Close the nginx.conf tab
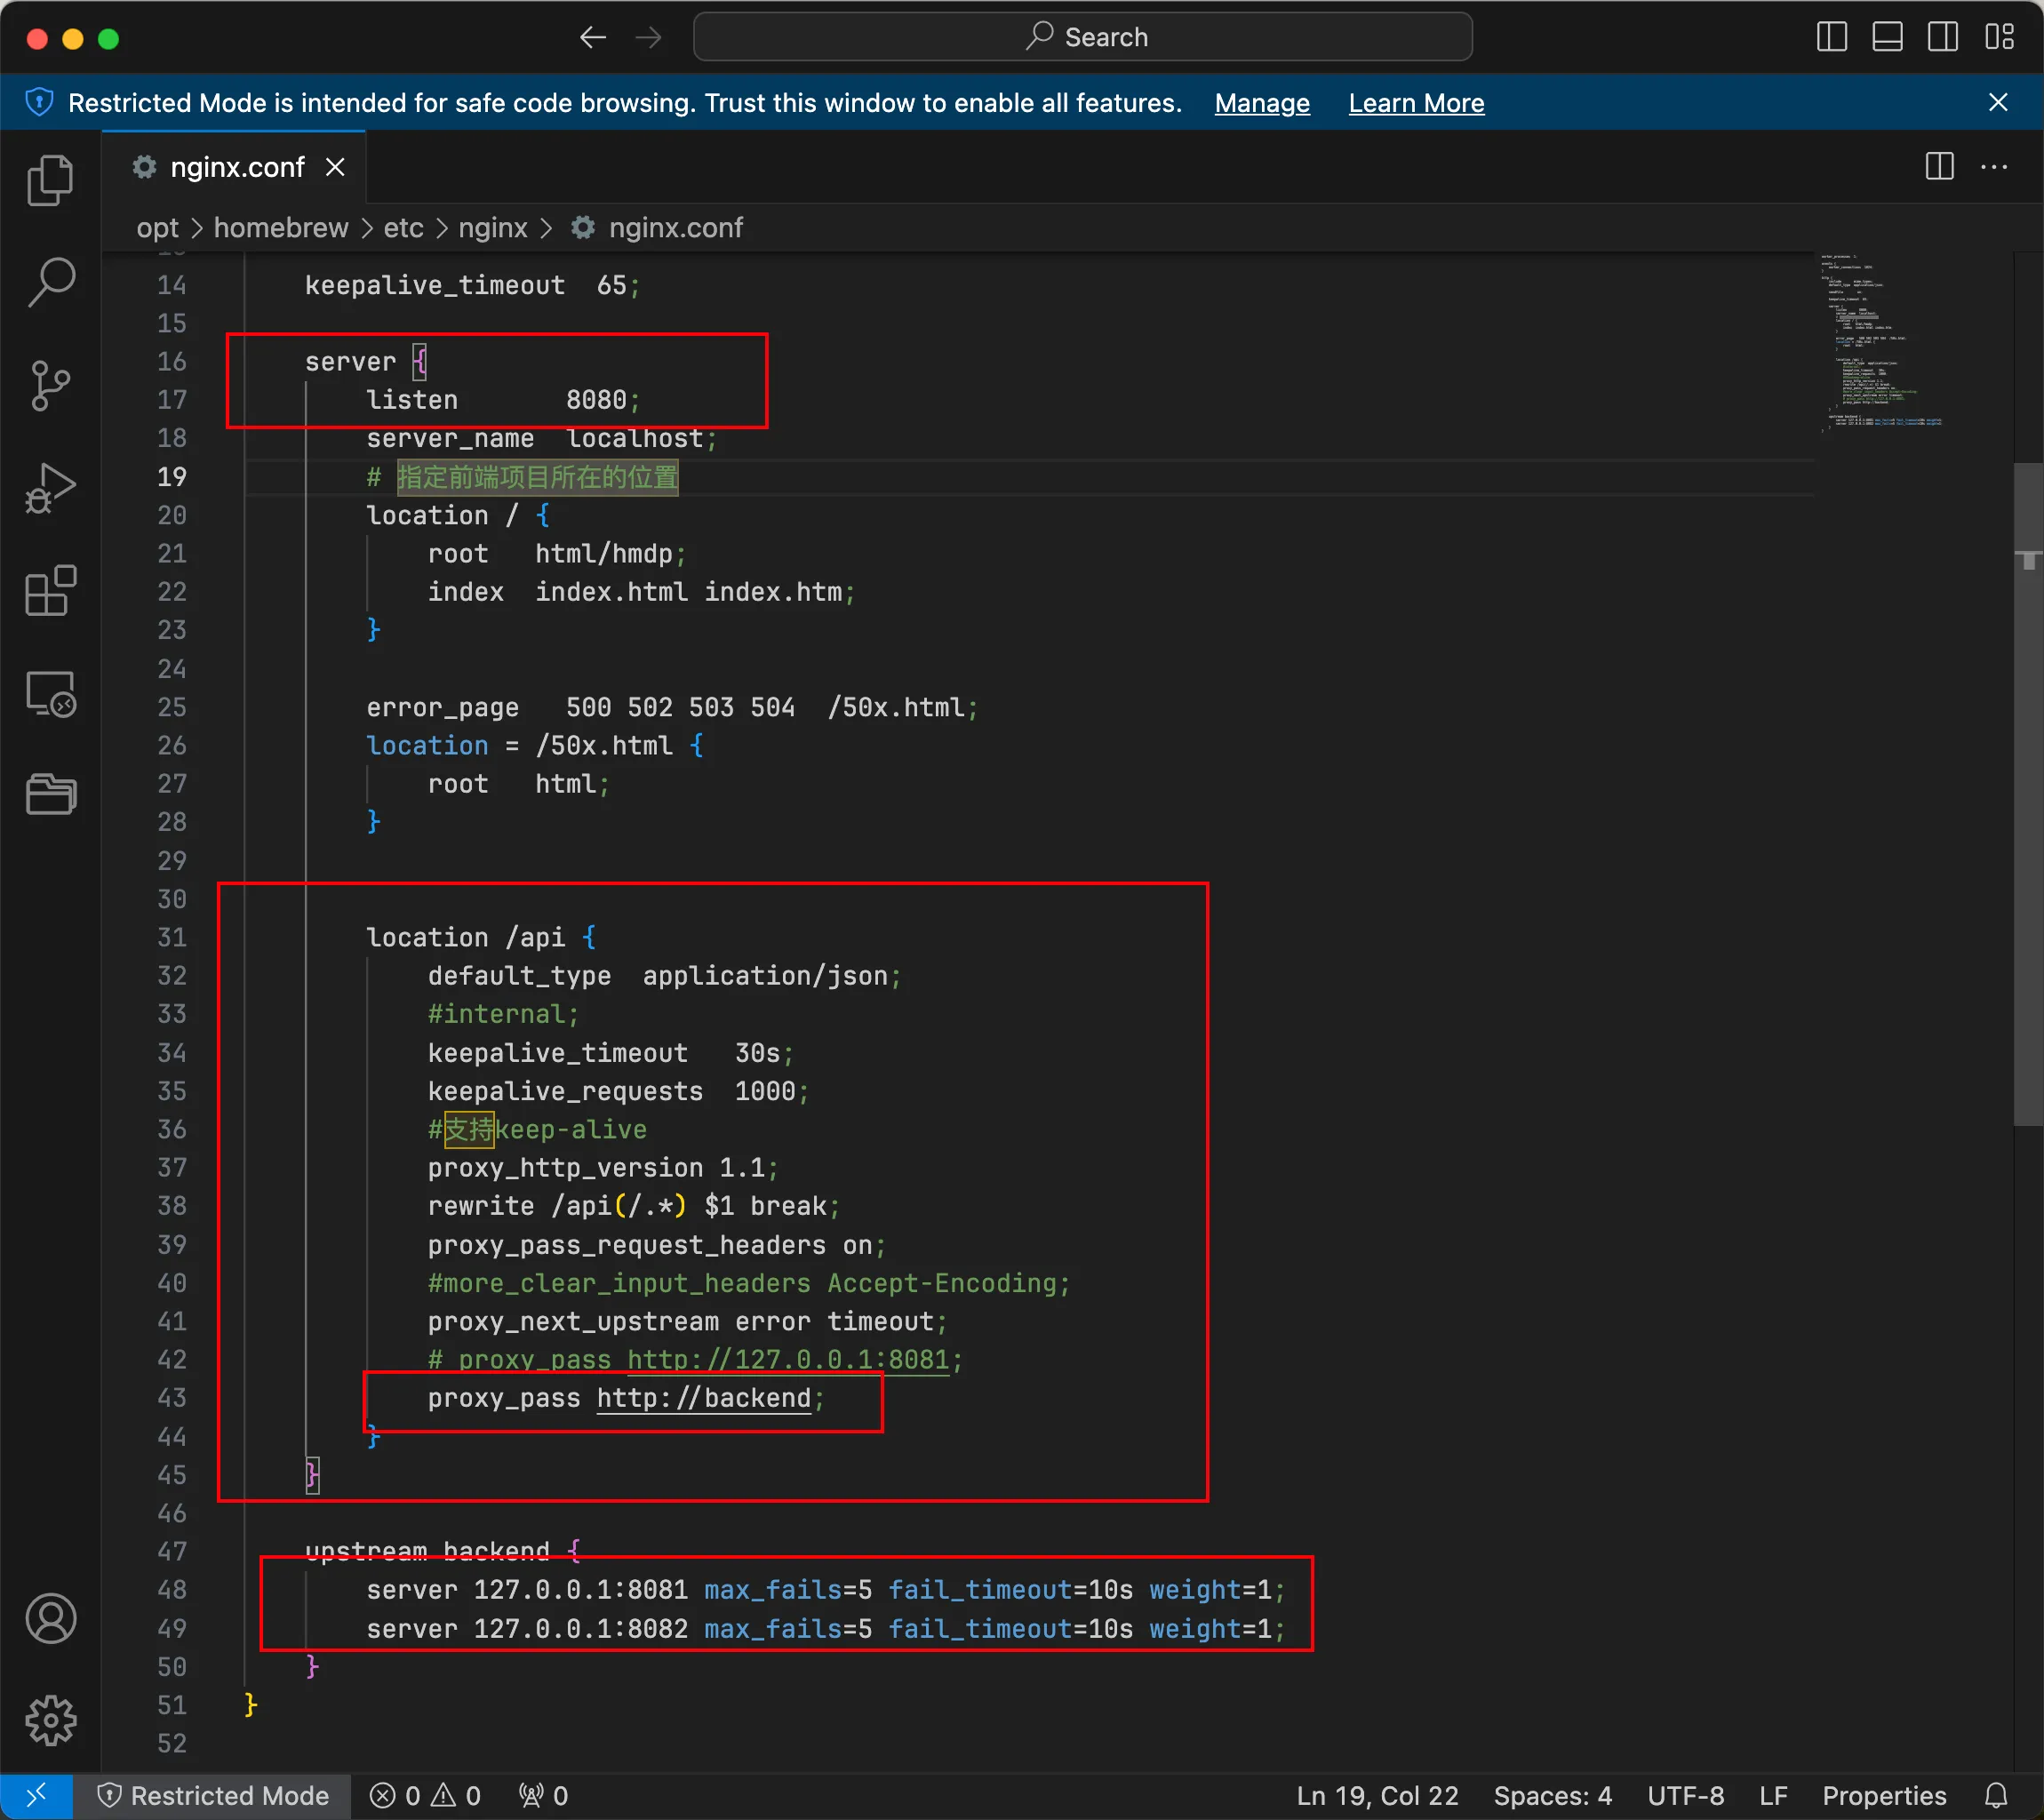2044x1820 pixels. [335, 167]
